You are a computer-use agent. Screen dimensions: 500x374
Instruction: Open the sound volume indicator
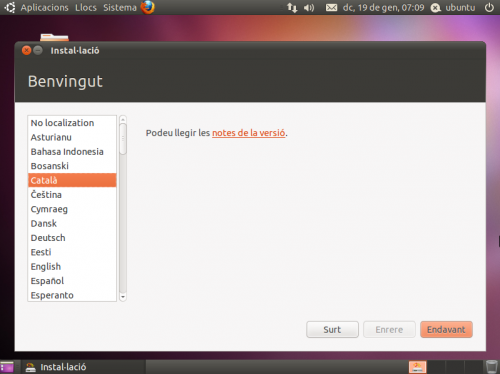pos(309,7)
